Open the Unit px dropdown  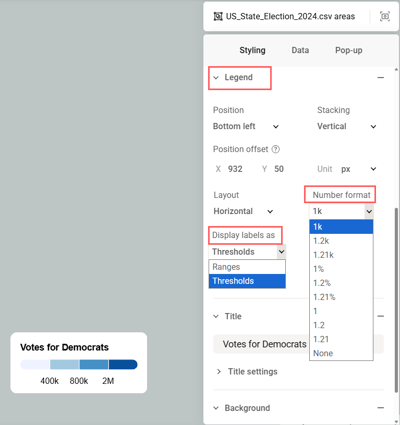359,169
